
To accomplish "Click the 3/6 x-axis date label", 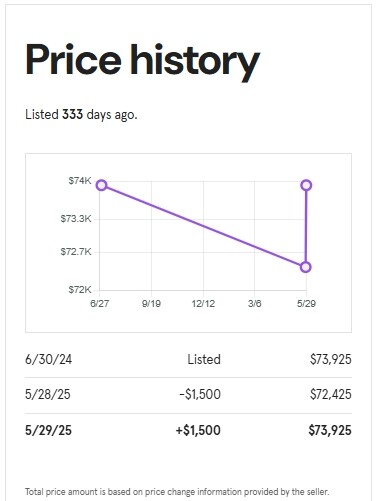I will [x=255, y=304].
